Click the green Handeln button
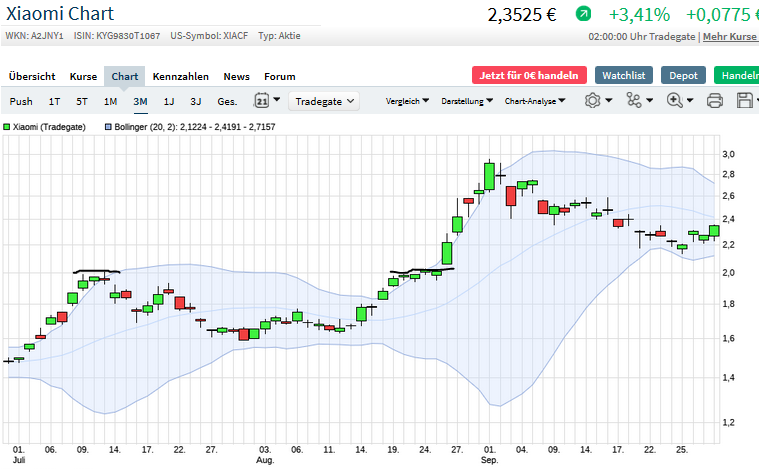 pos(737,76)
